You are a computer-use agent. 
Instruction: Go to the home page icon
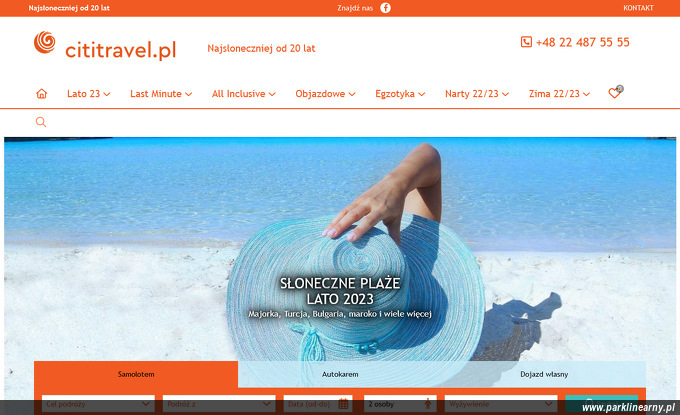42,94
